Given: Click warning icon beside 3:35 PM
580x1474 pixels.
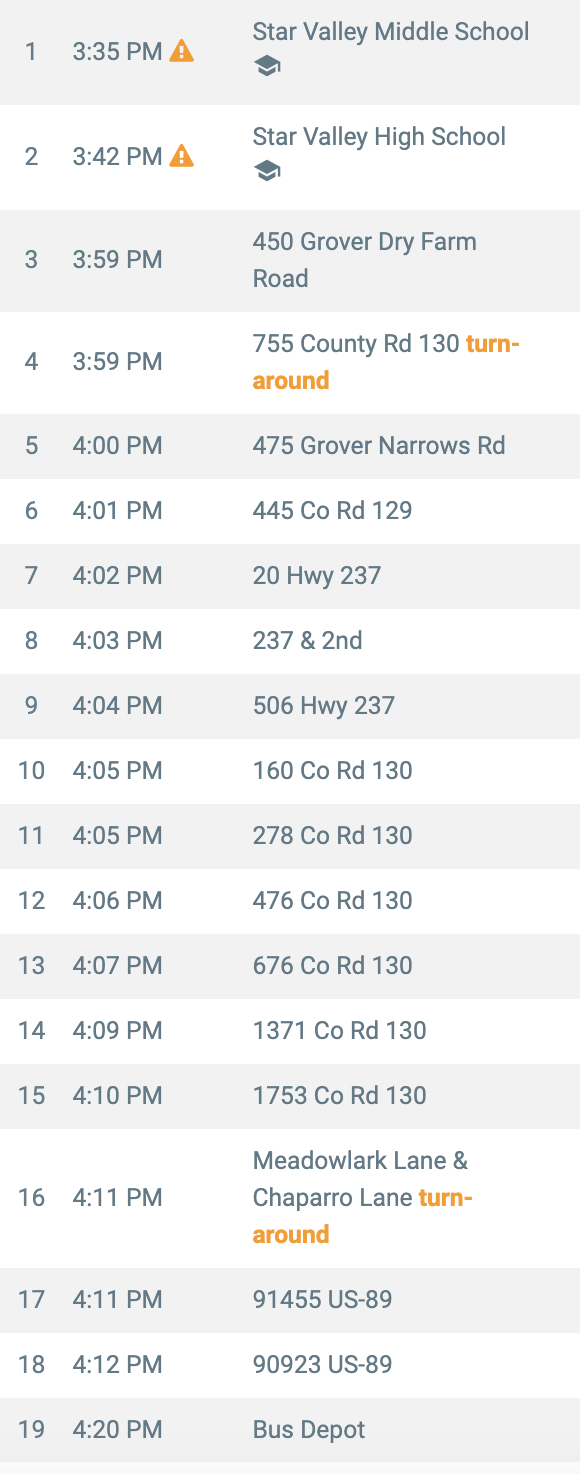Looking at the screenshot, I should click(182, 51).
